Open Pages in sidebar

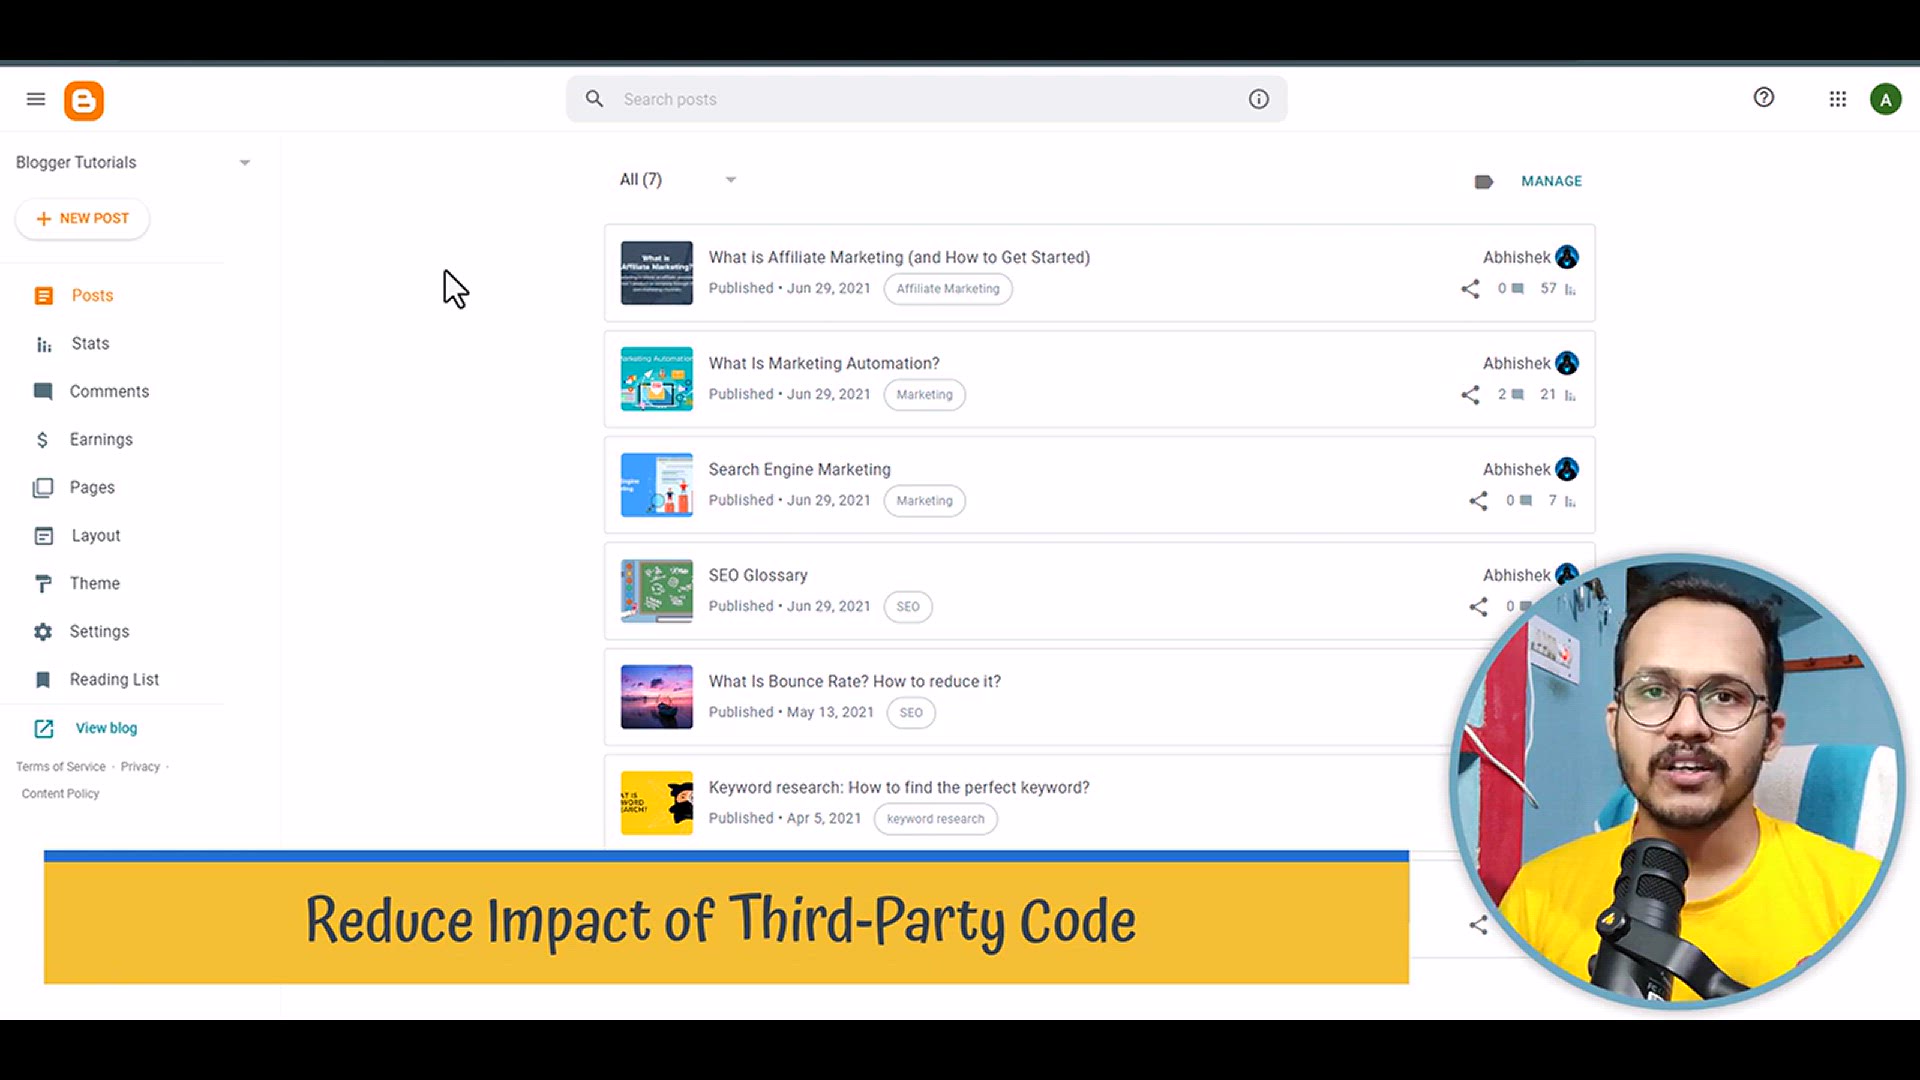pos(92,487)
